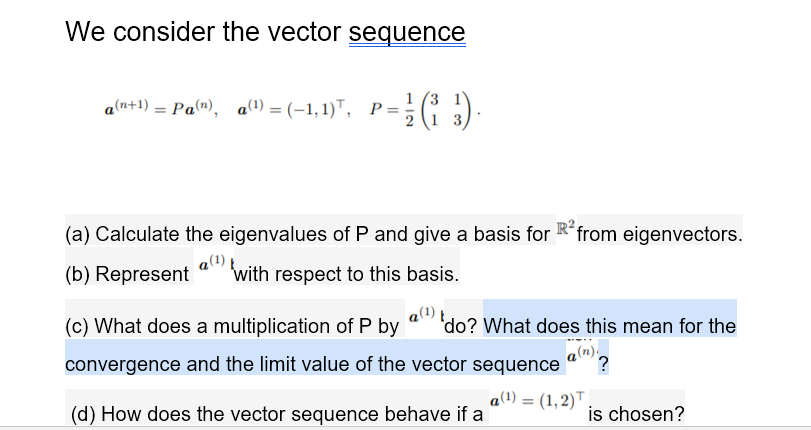Click the underlined word 'sequence' in heading
The width and height of the screenshot is (811, 430).
[x=407, y=32]
